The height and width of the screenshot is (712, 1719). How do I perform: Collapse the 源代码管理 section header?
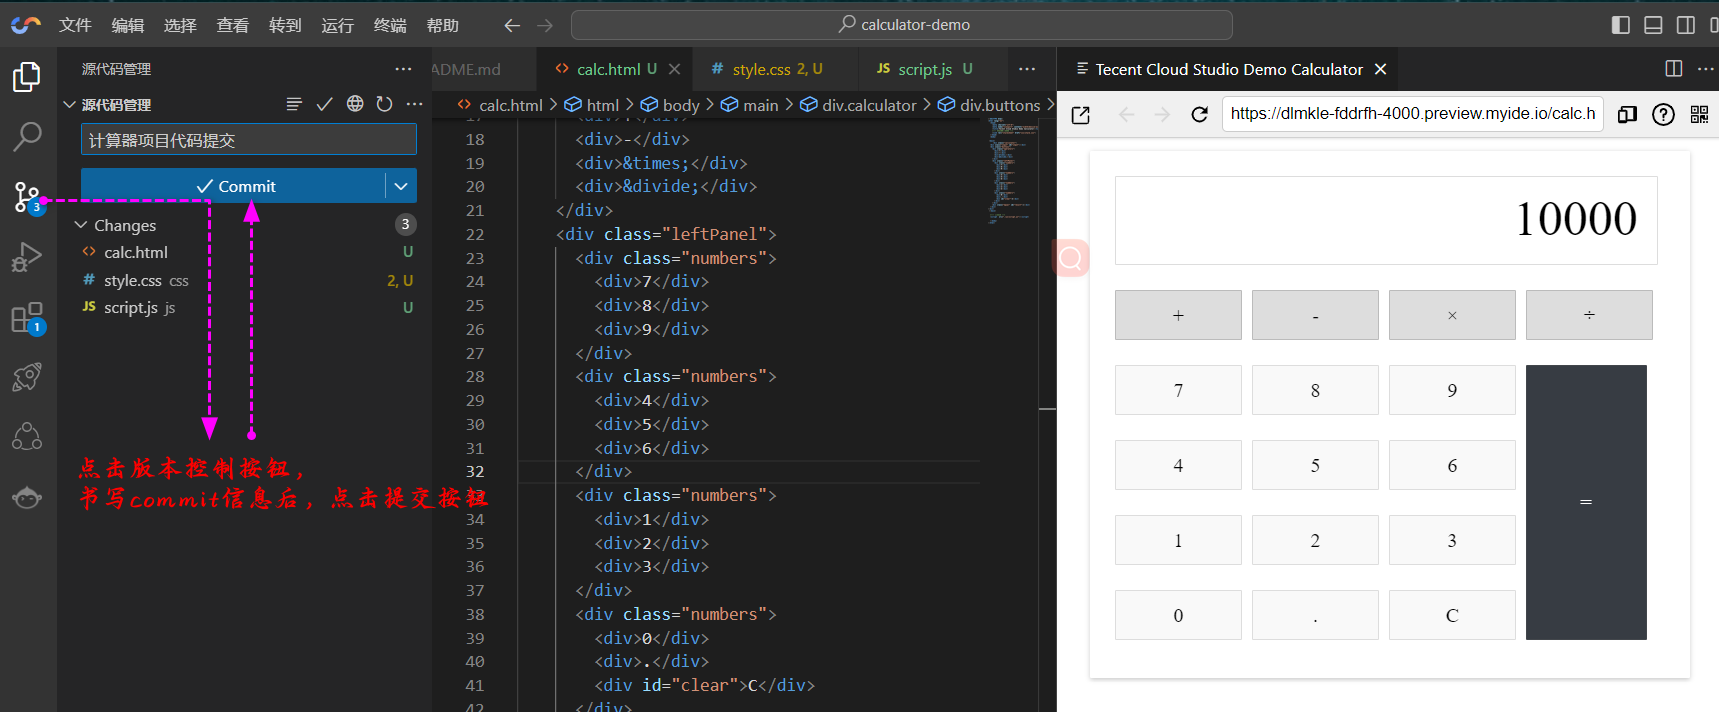[x=69, y=104]
